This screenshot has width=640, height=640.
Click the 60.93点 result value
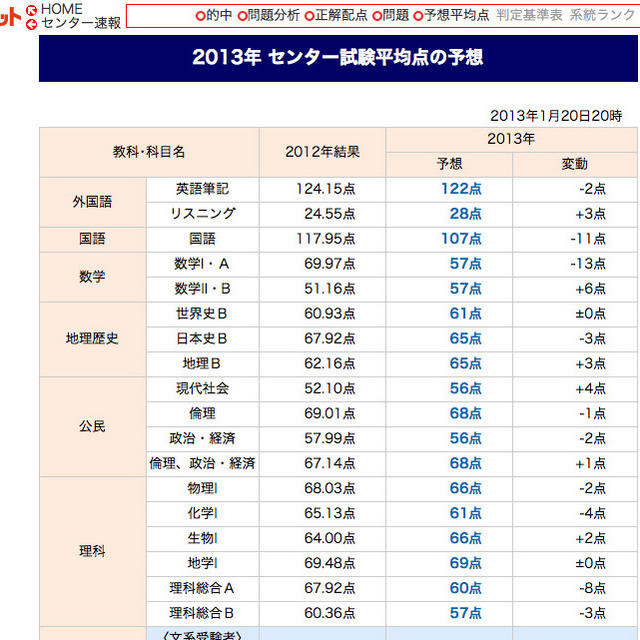pos(330,314)
